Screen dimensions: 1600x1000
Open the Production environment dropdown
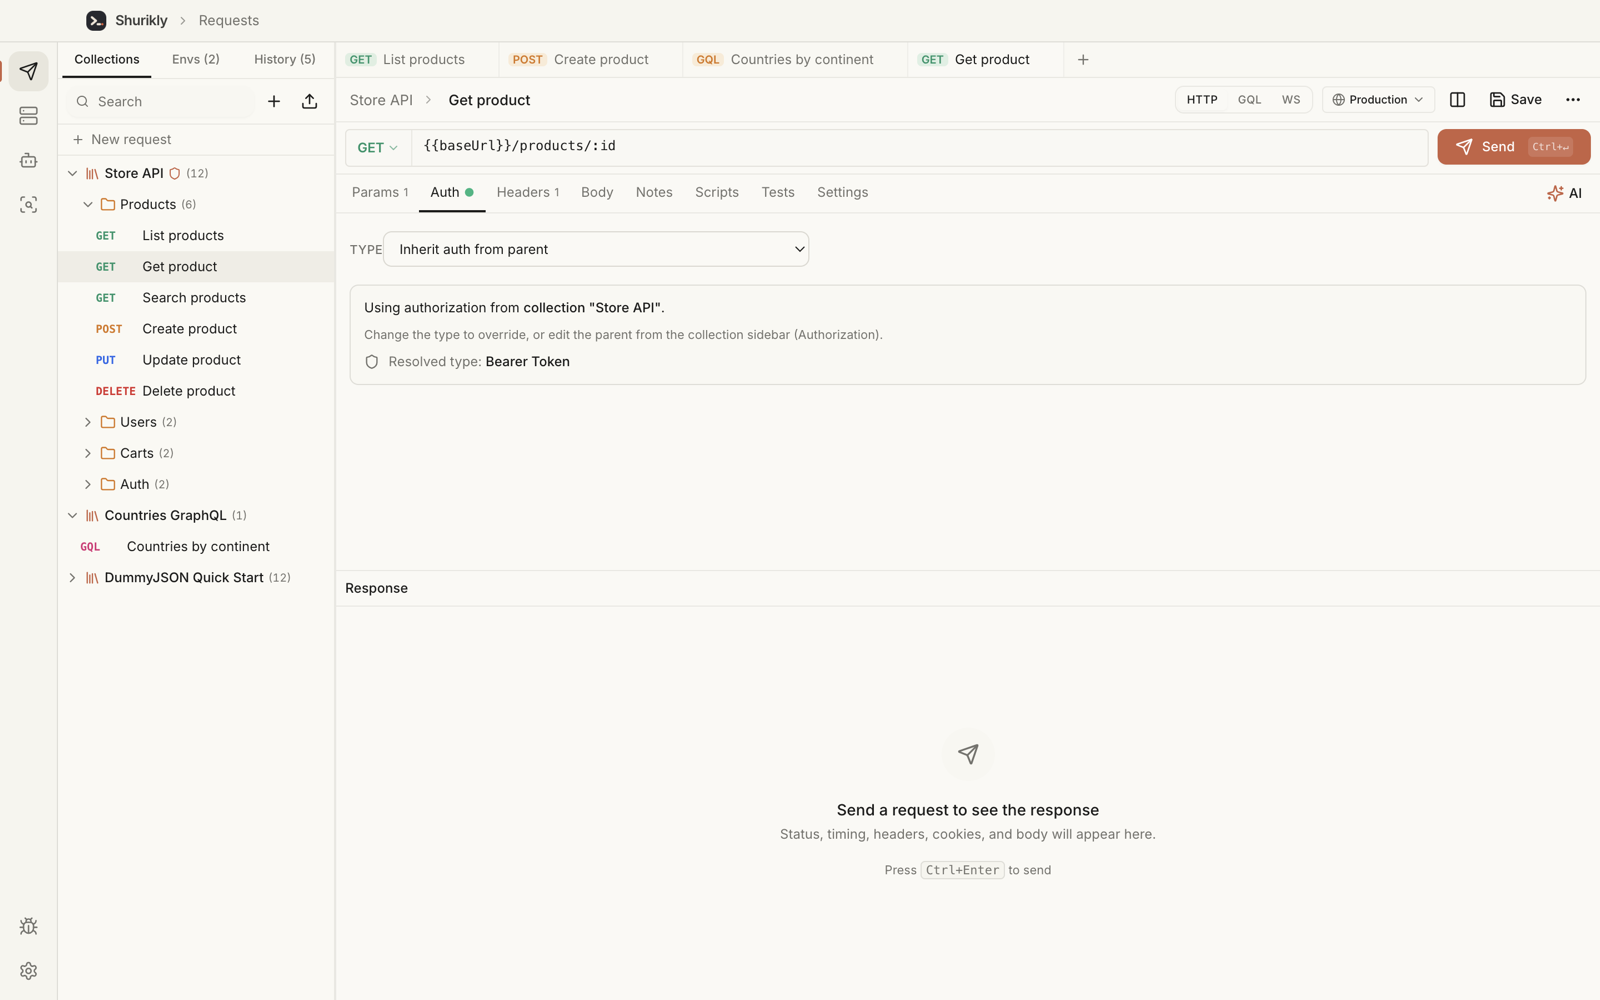(x=1378, y=100)
